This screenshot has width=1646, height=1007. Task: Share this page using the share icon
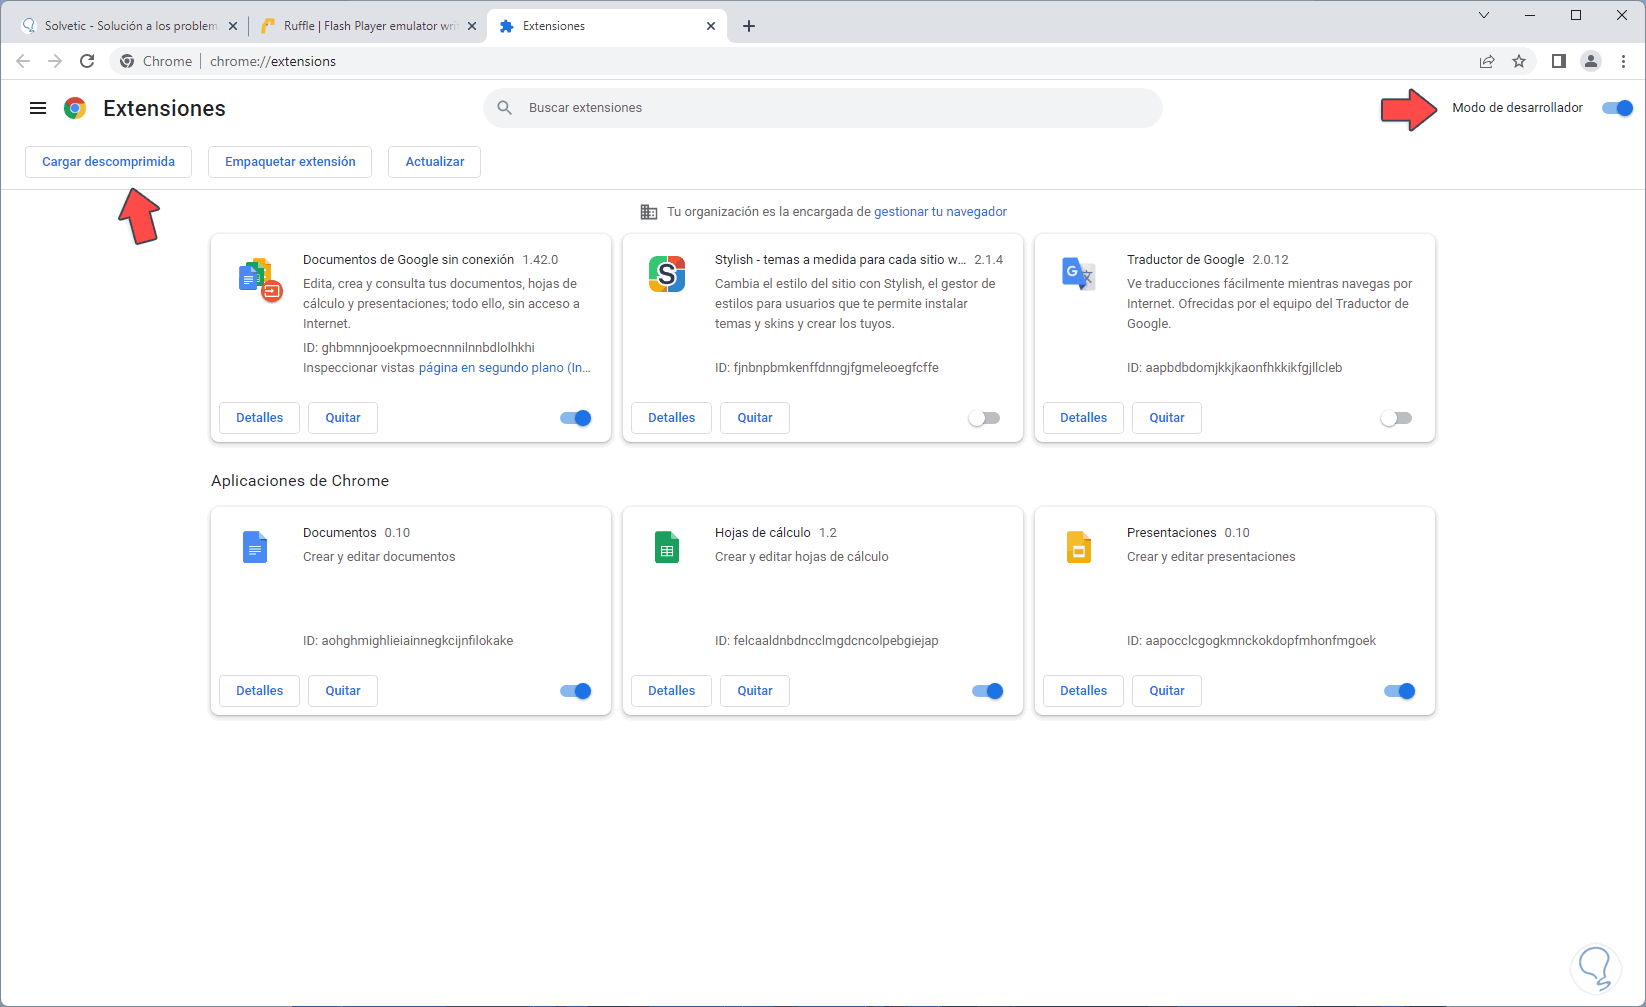click(x=1487, y=61)
